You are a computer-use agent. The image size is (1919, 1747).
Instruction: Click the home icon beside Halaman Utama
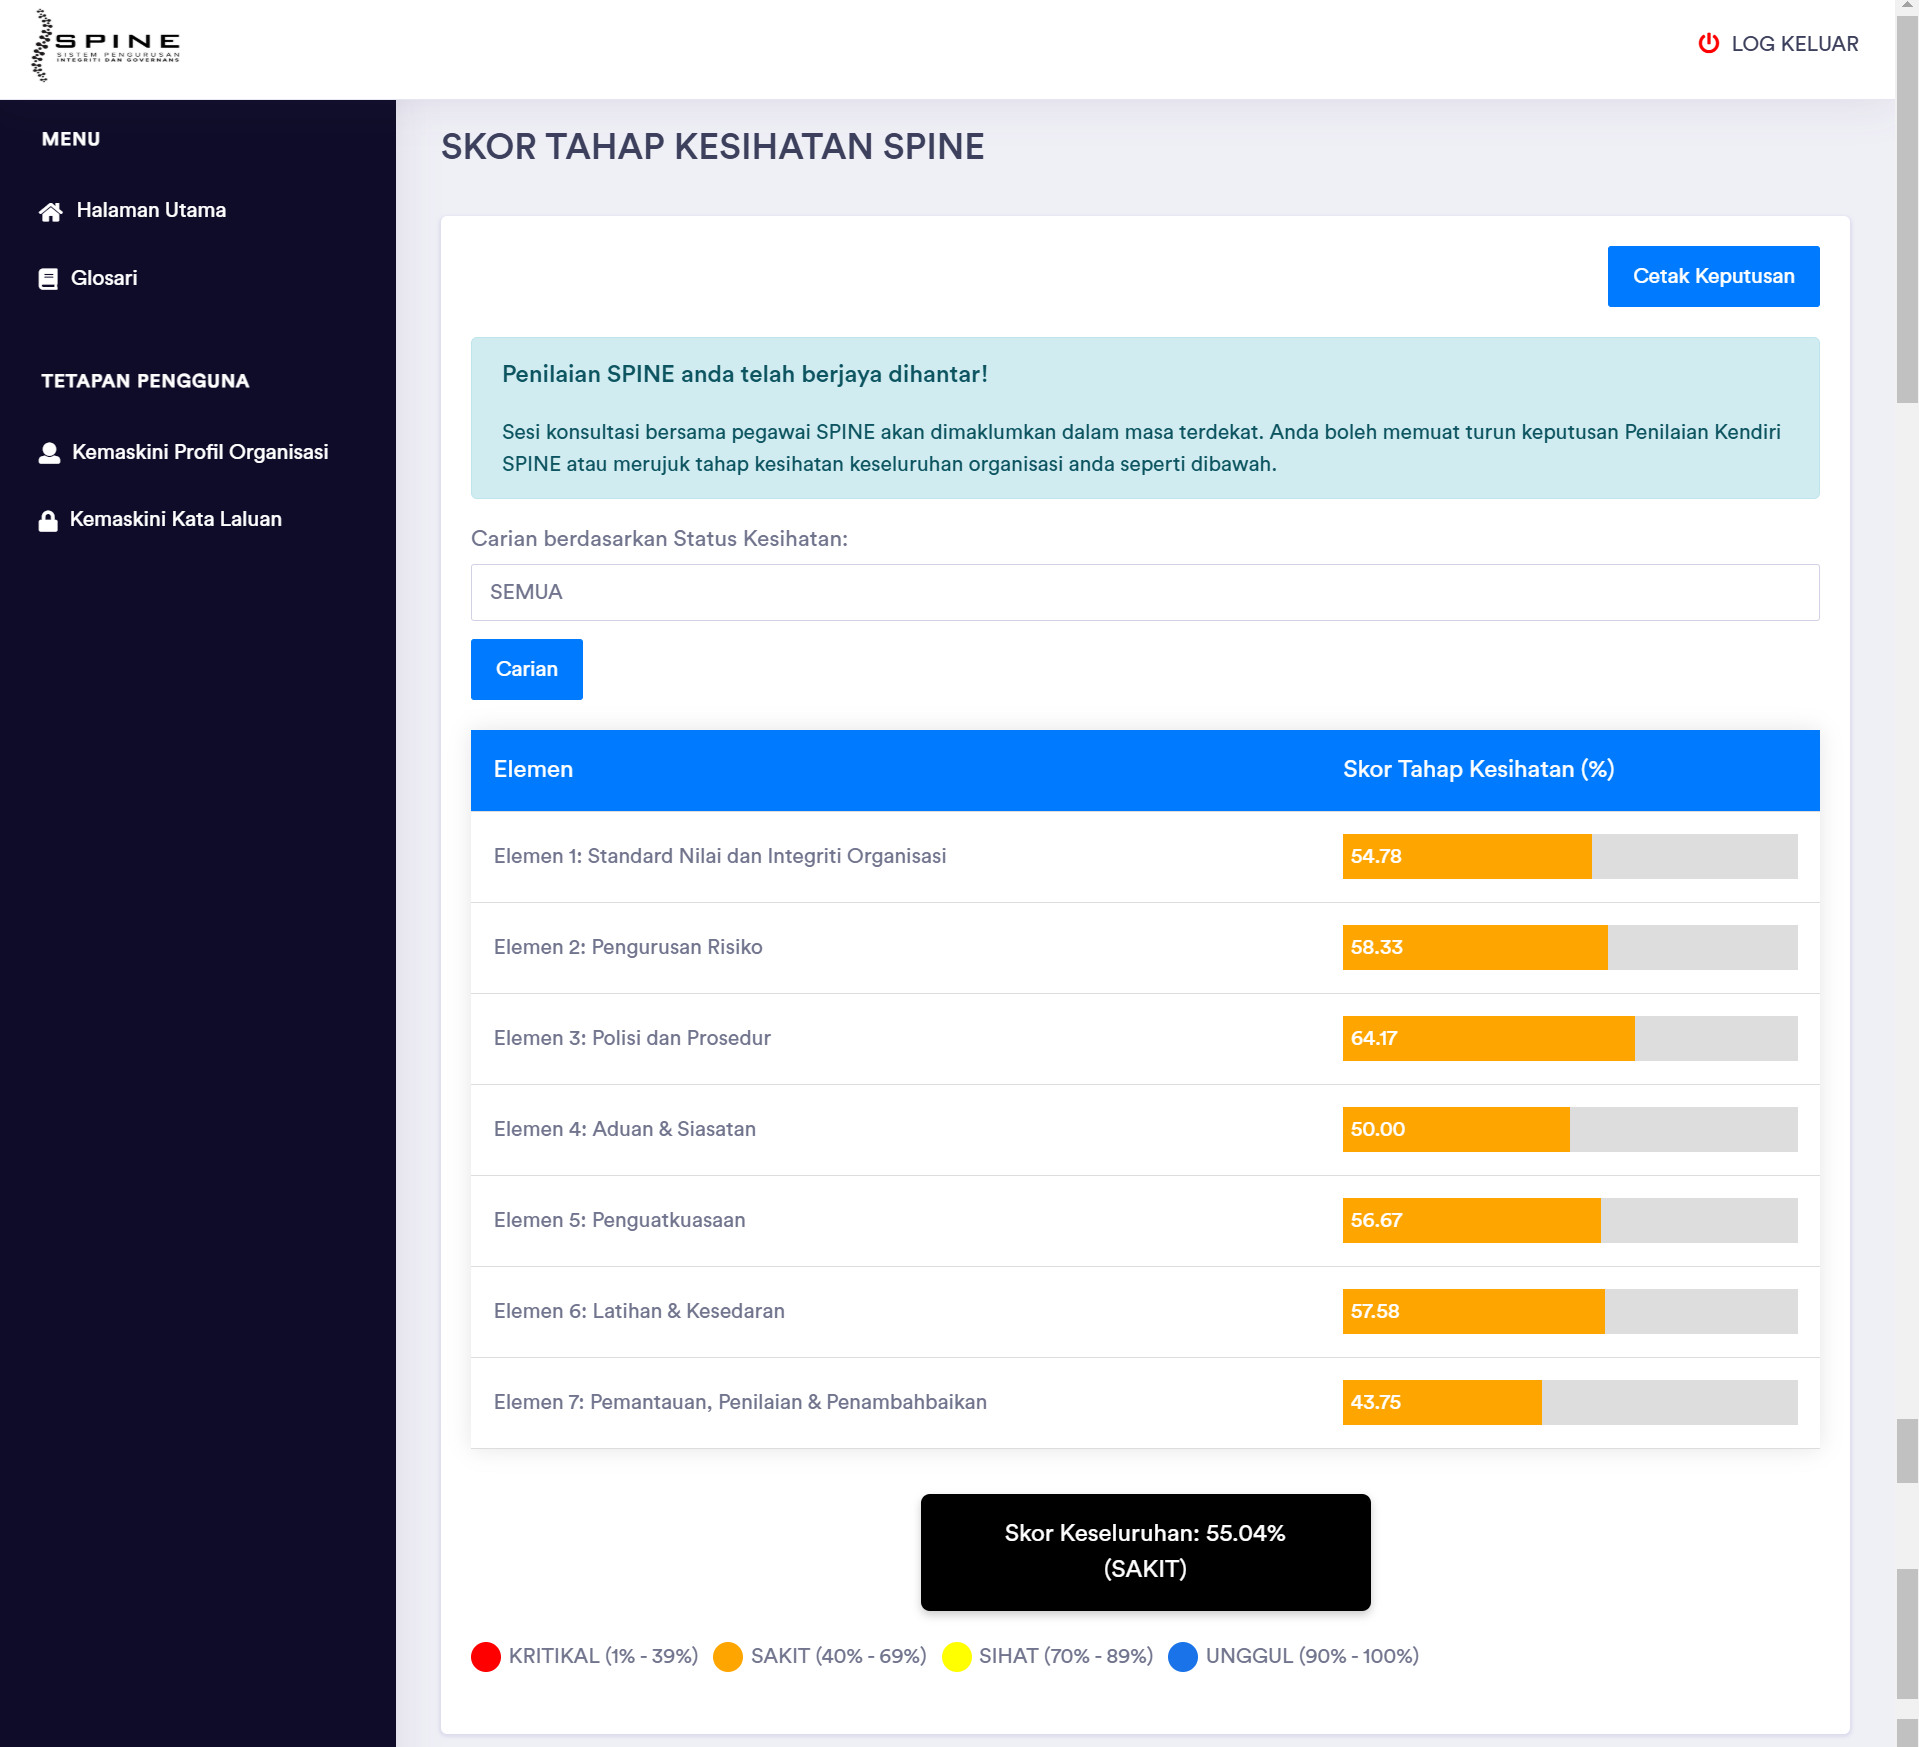[50, 212]
